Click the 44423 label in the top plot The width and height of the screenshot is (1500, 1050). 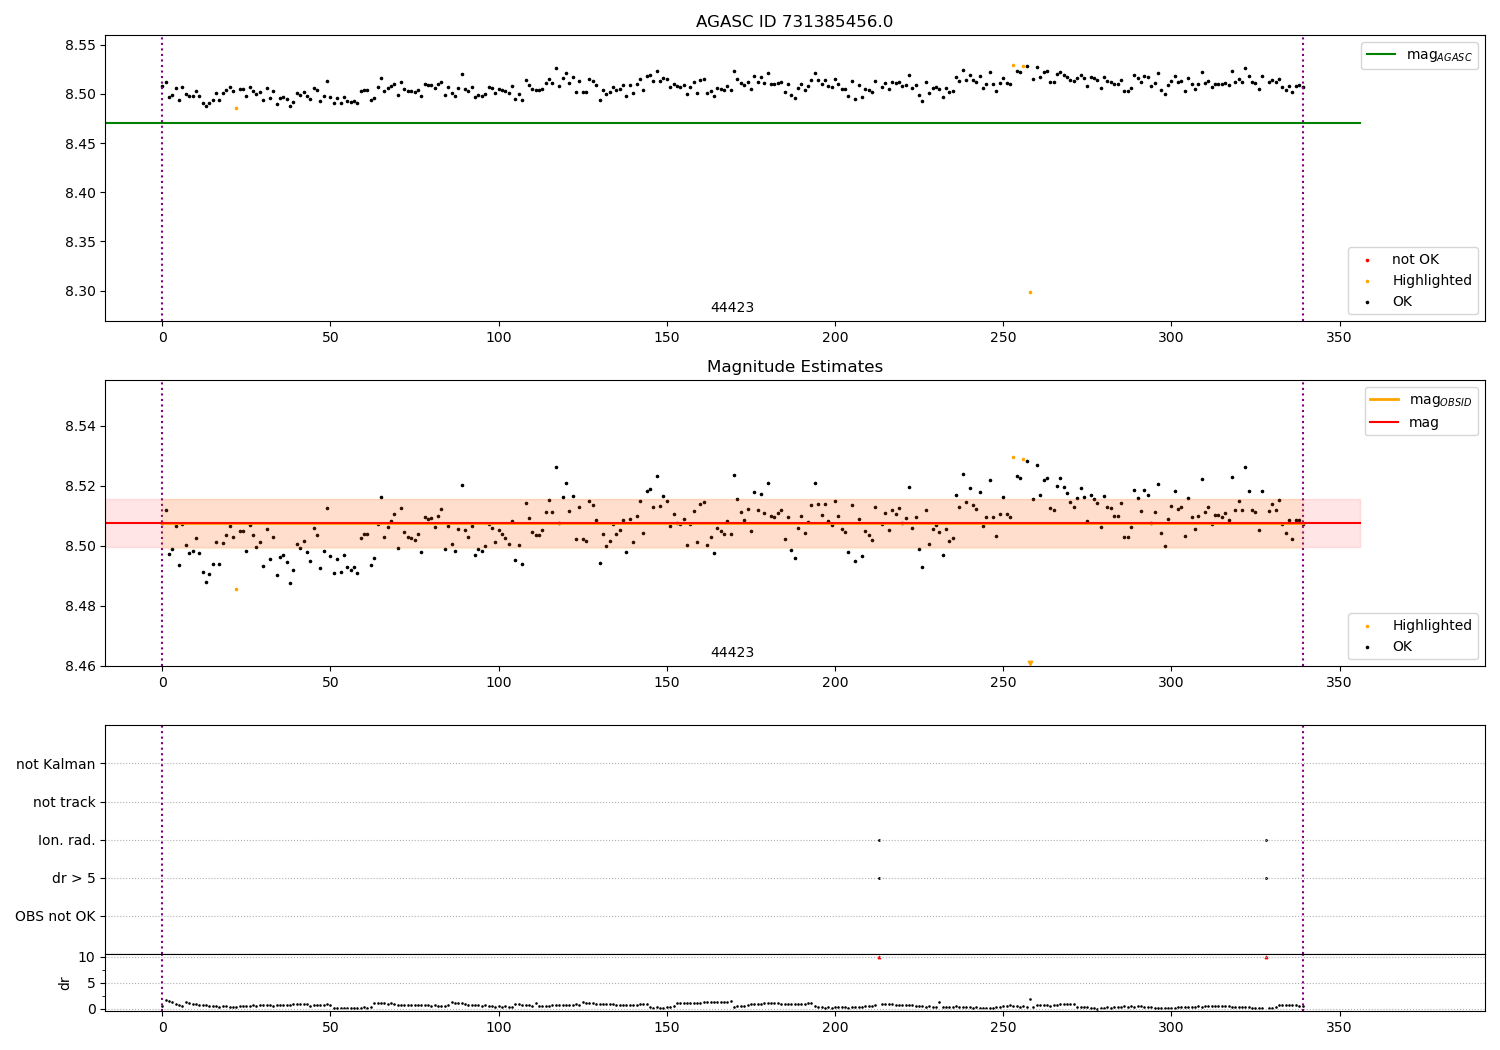(x=732, y=308)
